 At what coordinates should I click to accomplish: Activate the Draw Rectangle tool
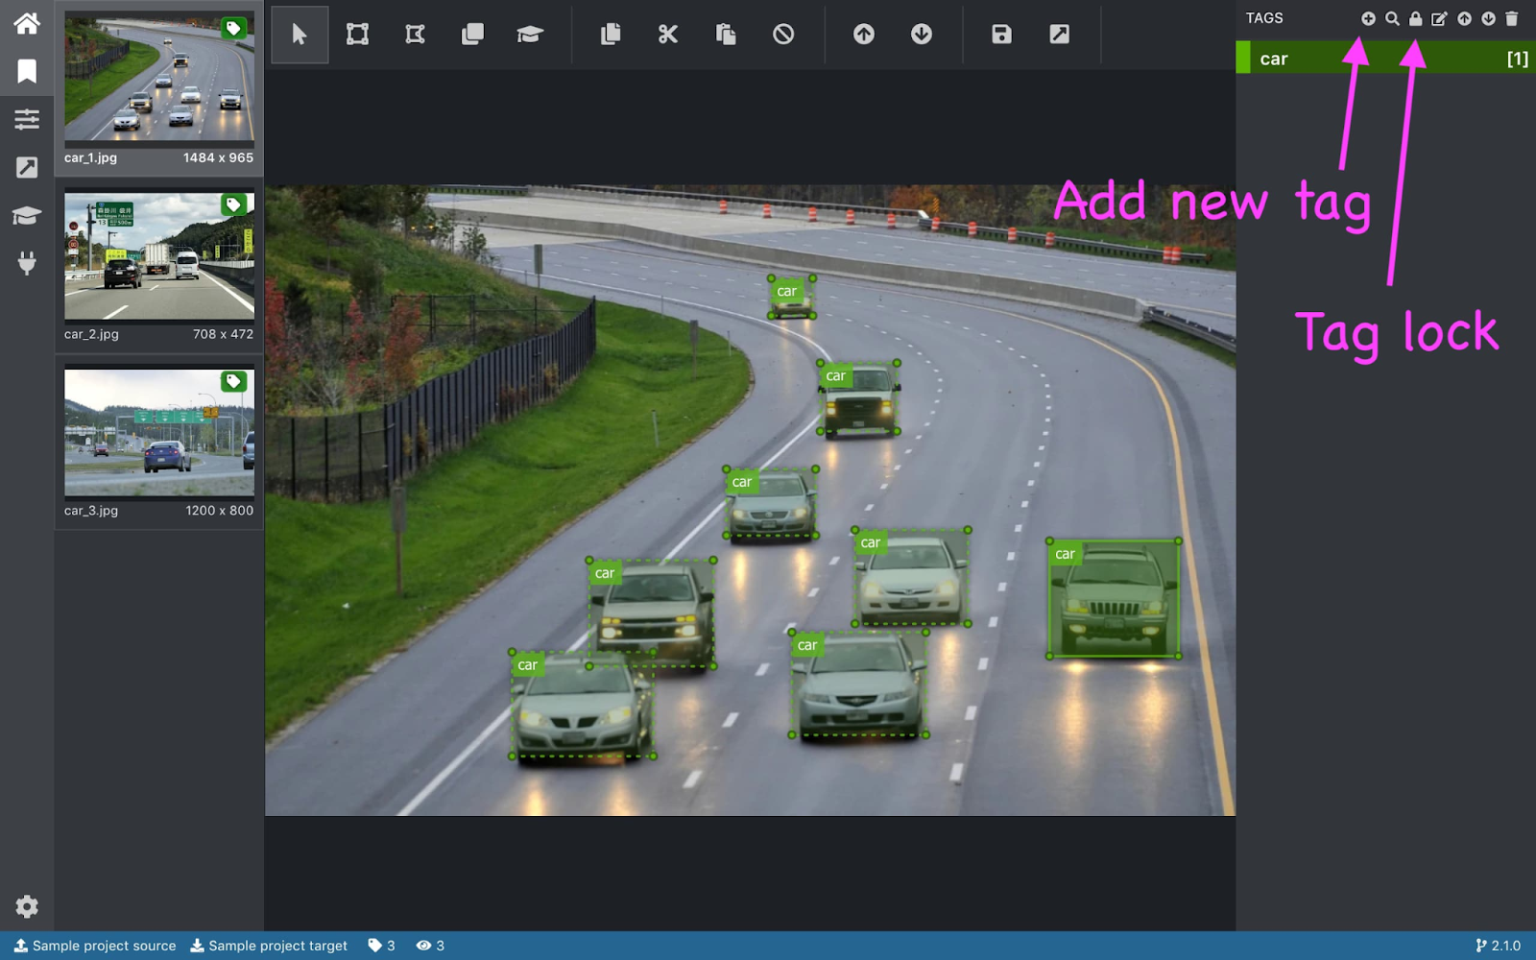(357, 34)
